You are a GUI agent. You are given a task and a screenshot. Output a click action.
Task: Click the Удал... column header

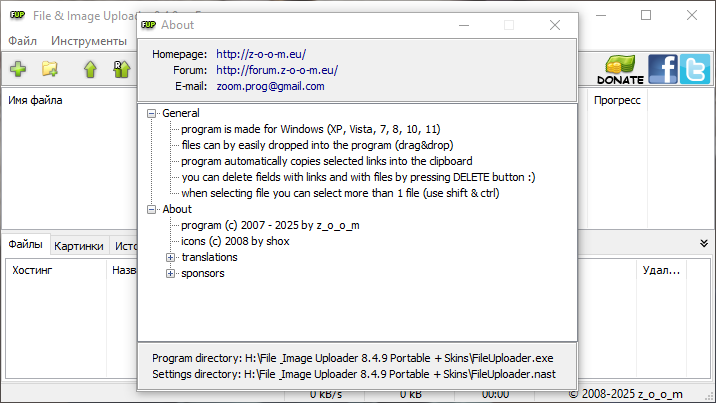[x=661, y=270]
